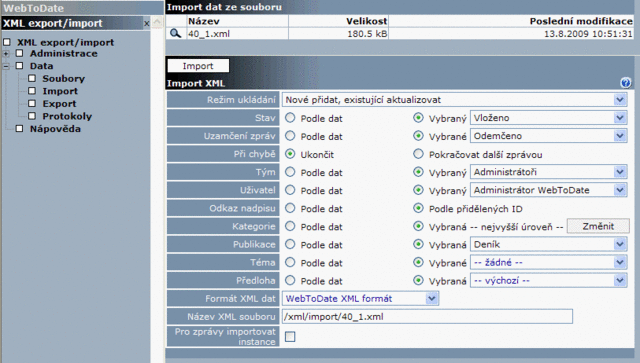Expand the Administrace tree node
This screenshot has height=363, width=640.
coord(6,53)
